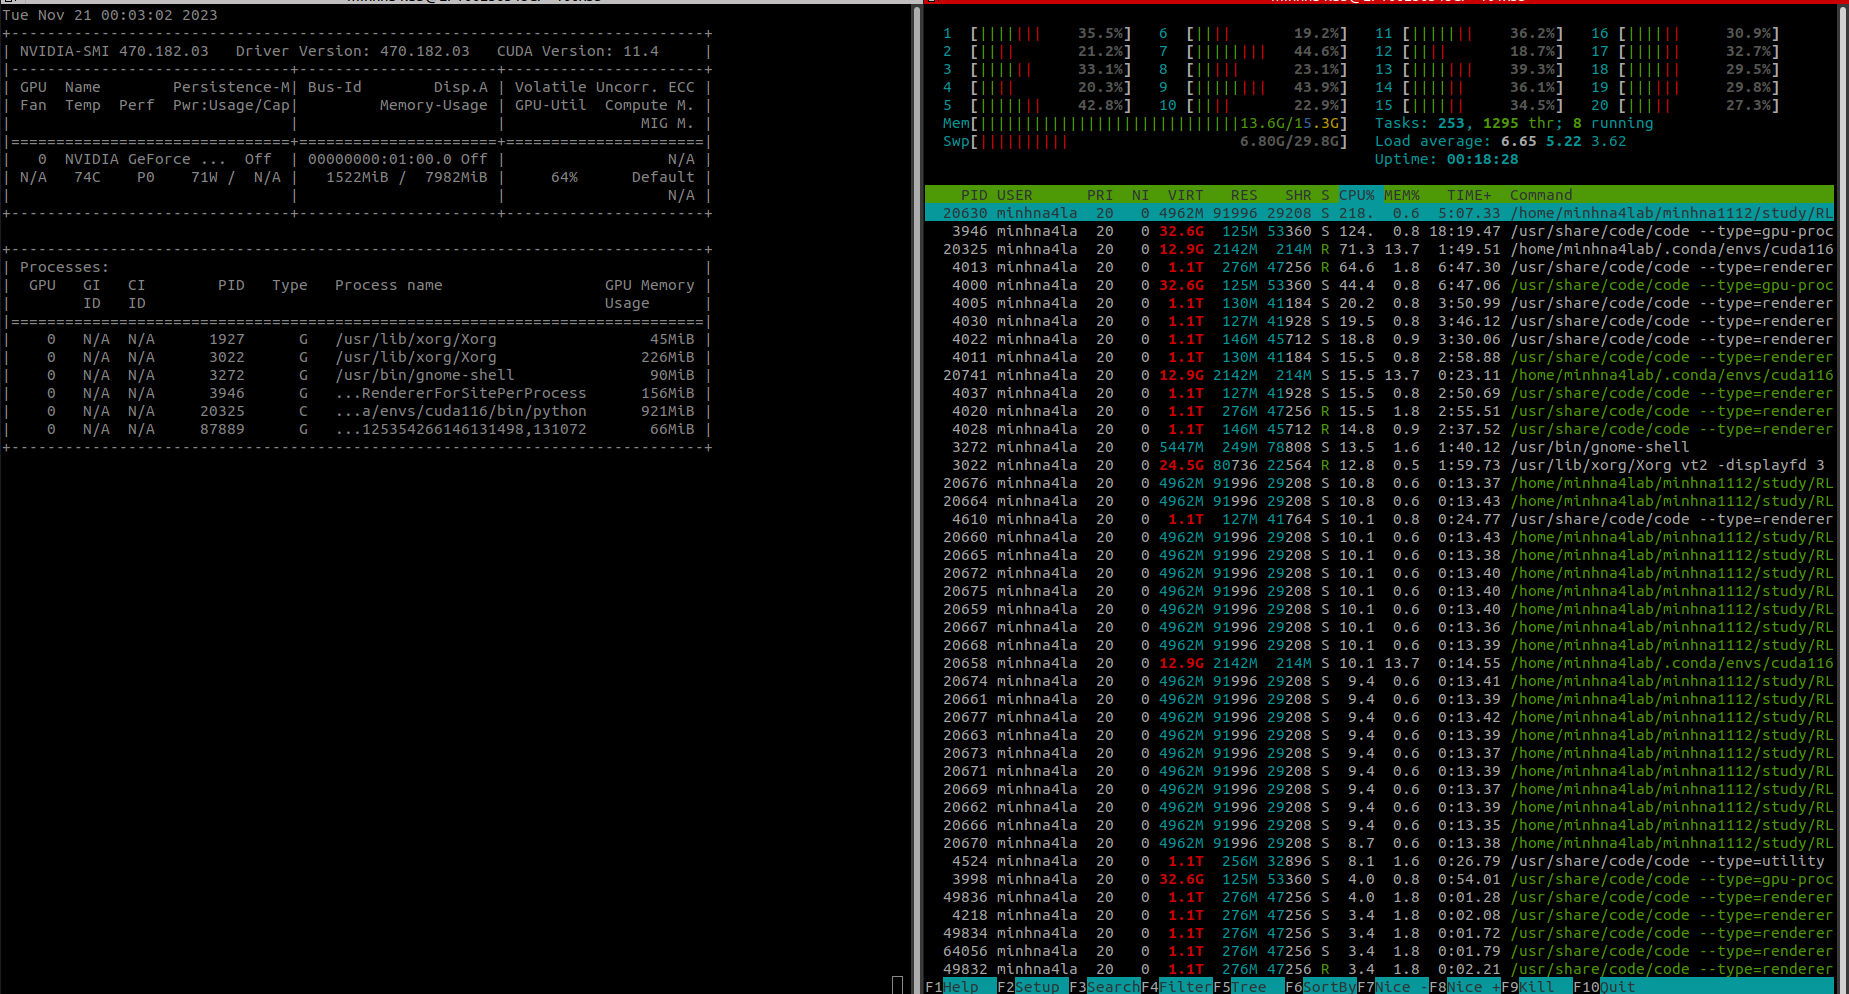Click the terminal cursor block in left pane

coord(897,985)
